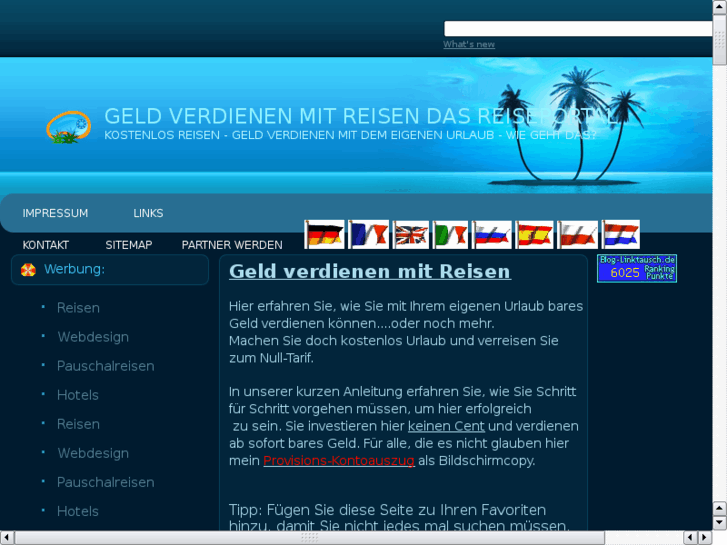Follow the keinen Cent link
The height and width of the screenshot is (545, 727).
(x=446, y=426)
